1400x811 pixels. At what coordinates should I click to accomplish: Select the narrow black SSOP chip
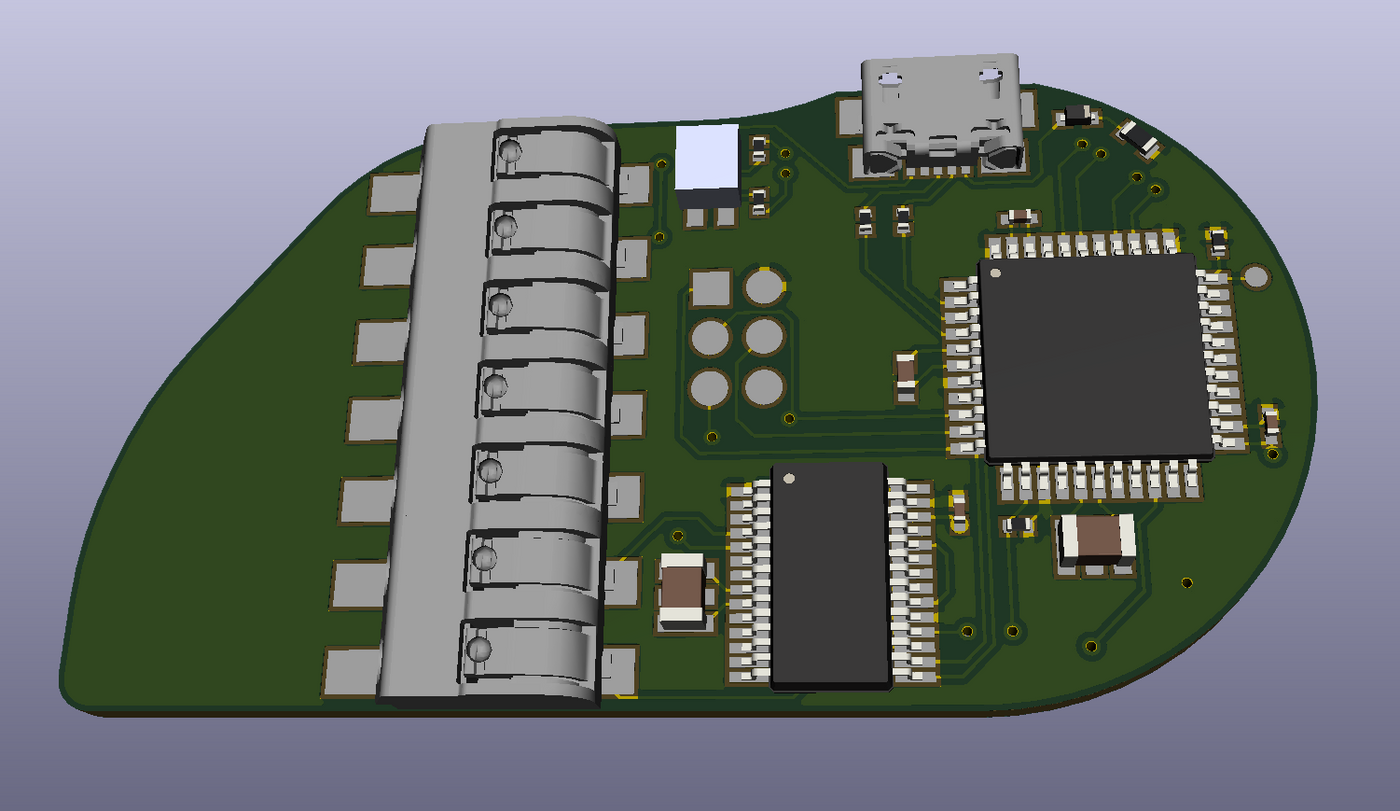tap(831, 575)
